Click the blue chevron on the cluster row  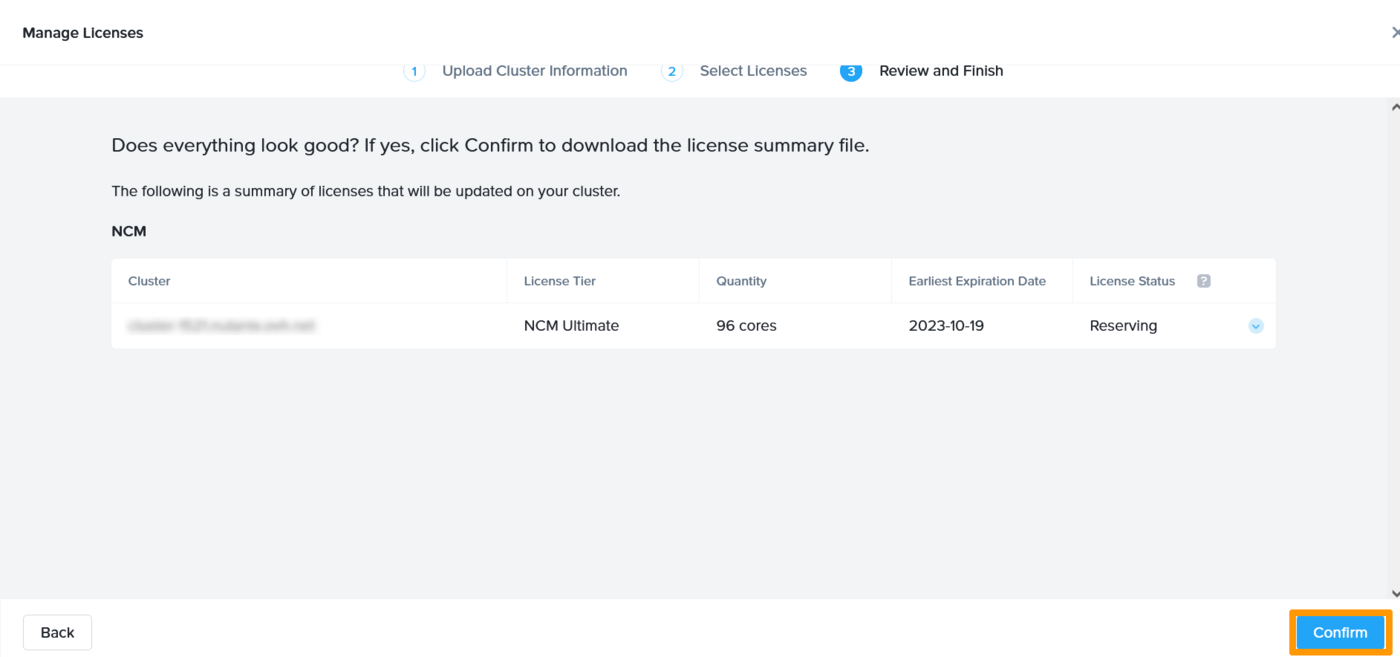pos(1255,325)
